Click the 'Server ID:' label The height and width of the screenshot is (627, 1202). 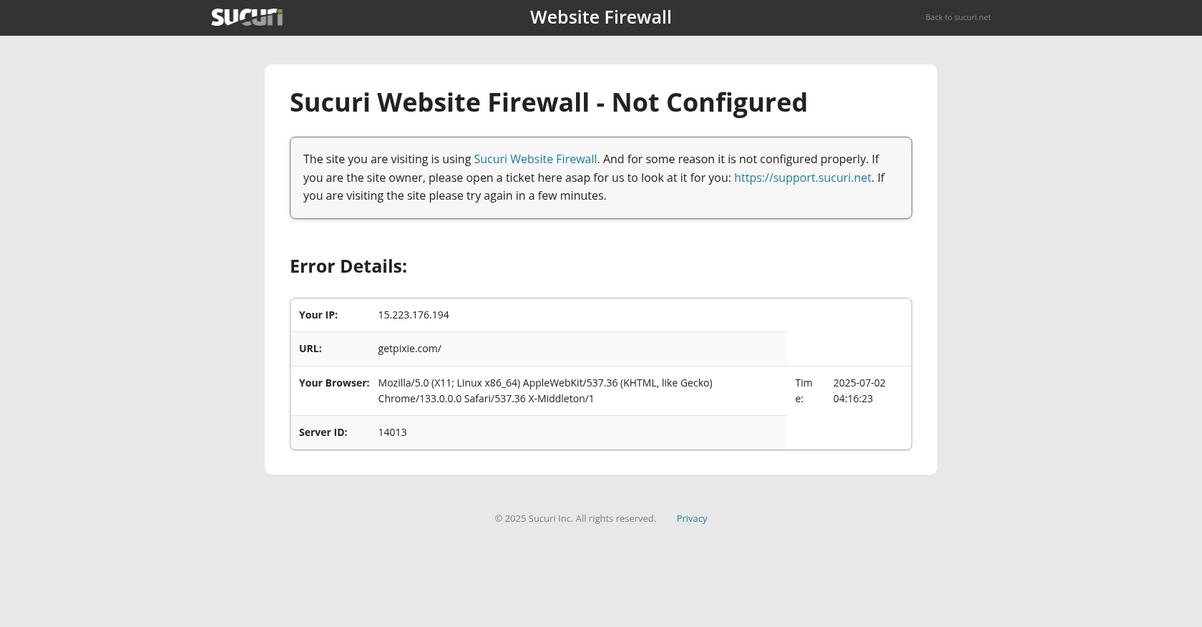323,432
